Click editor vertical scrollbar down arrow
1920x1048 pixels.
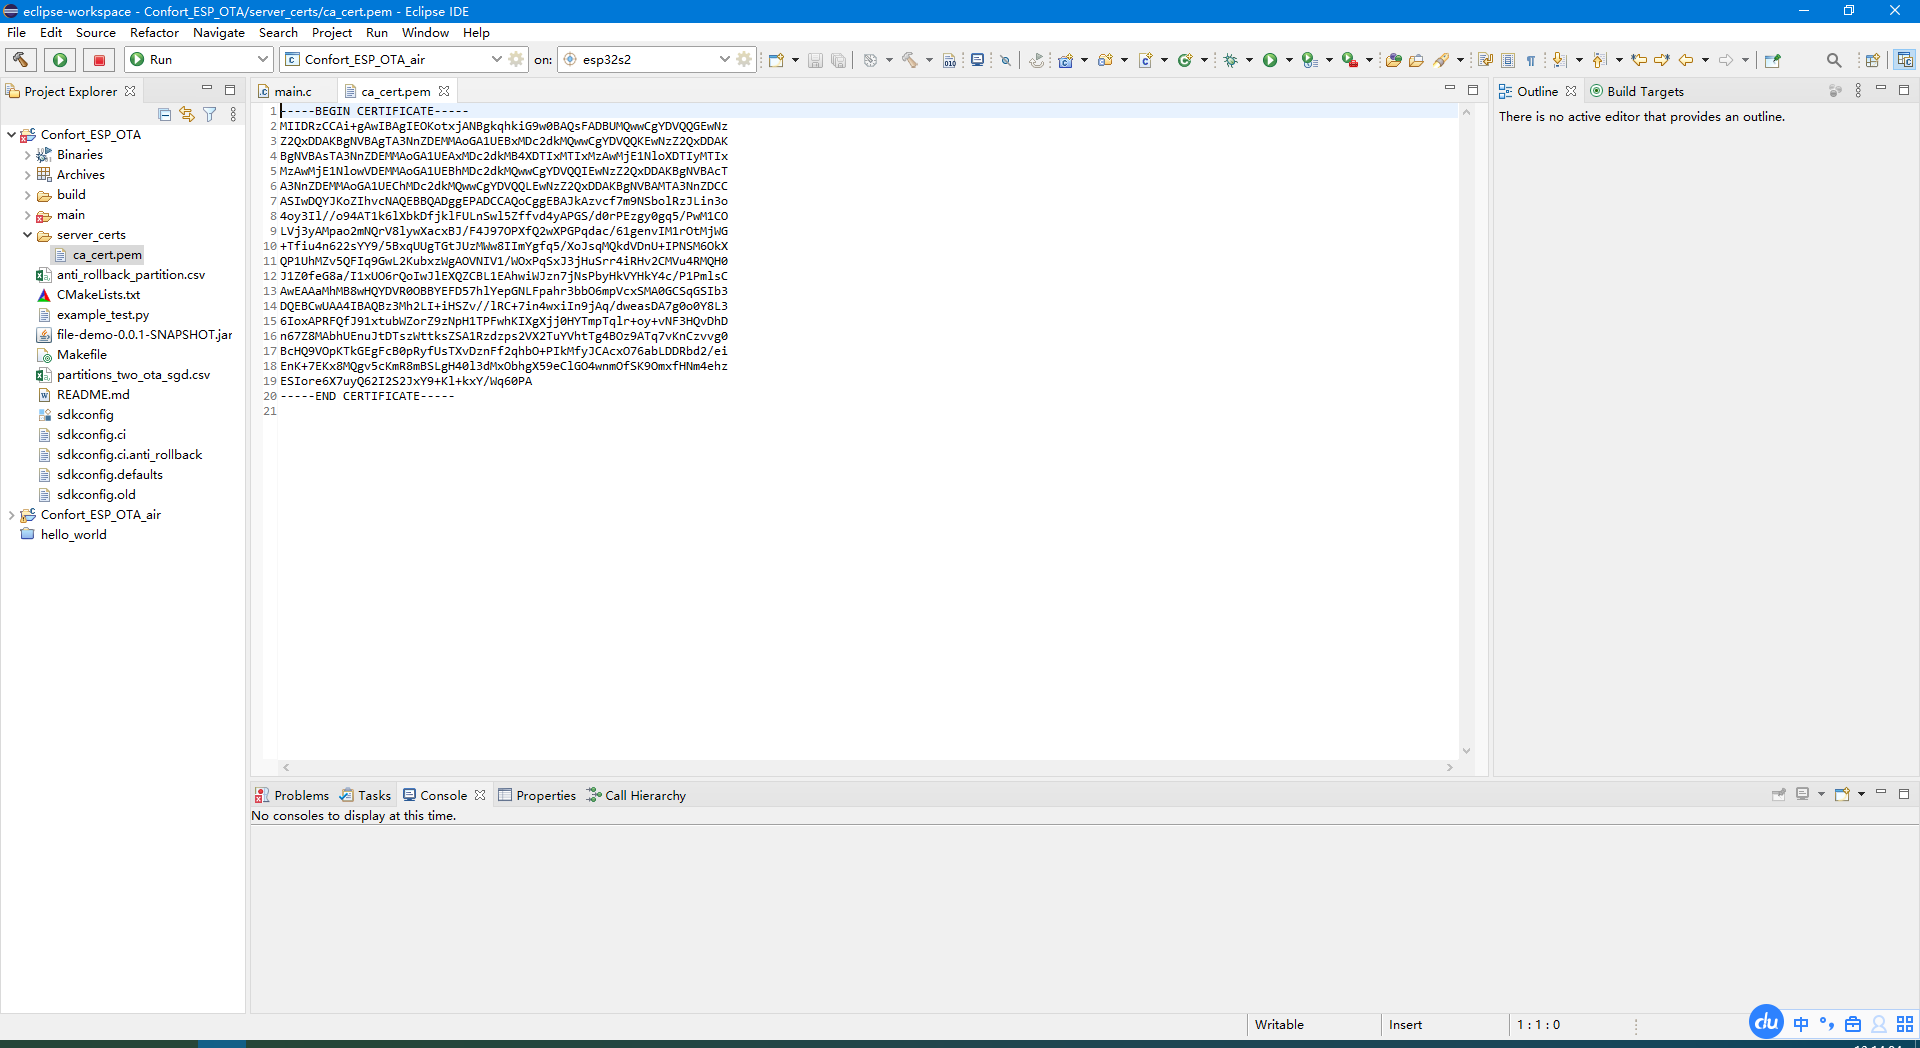tap(1466, 751)
